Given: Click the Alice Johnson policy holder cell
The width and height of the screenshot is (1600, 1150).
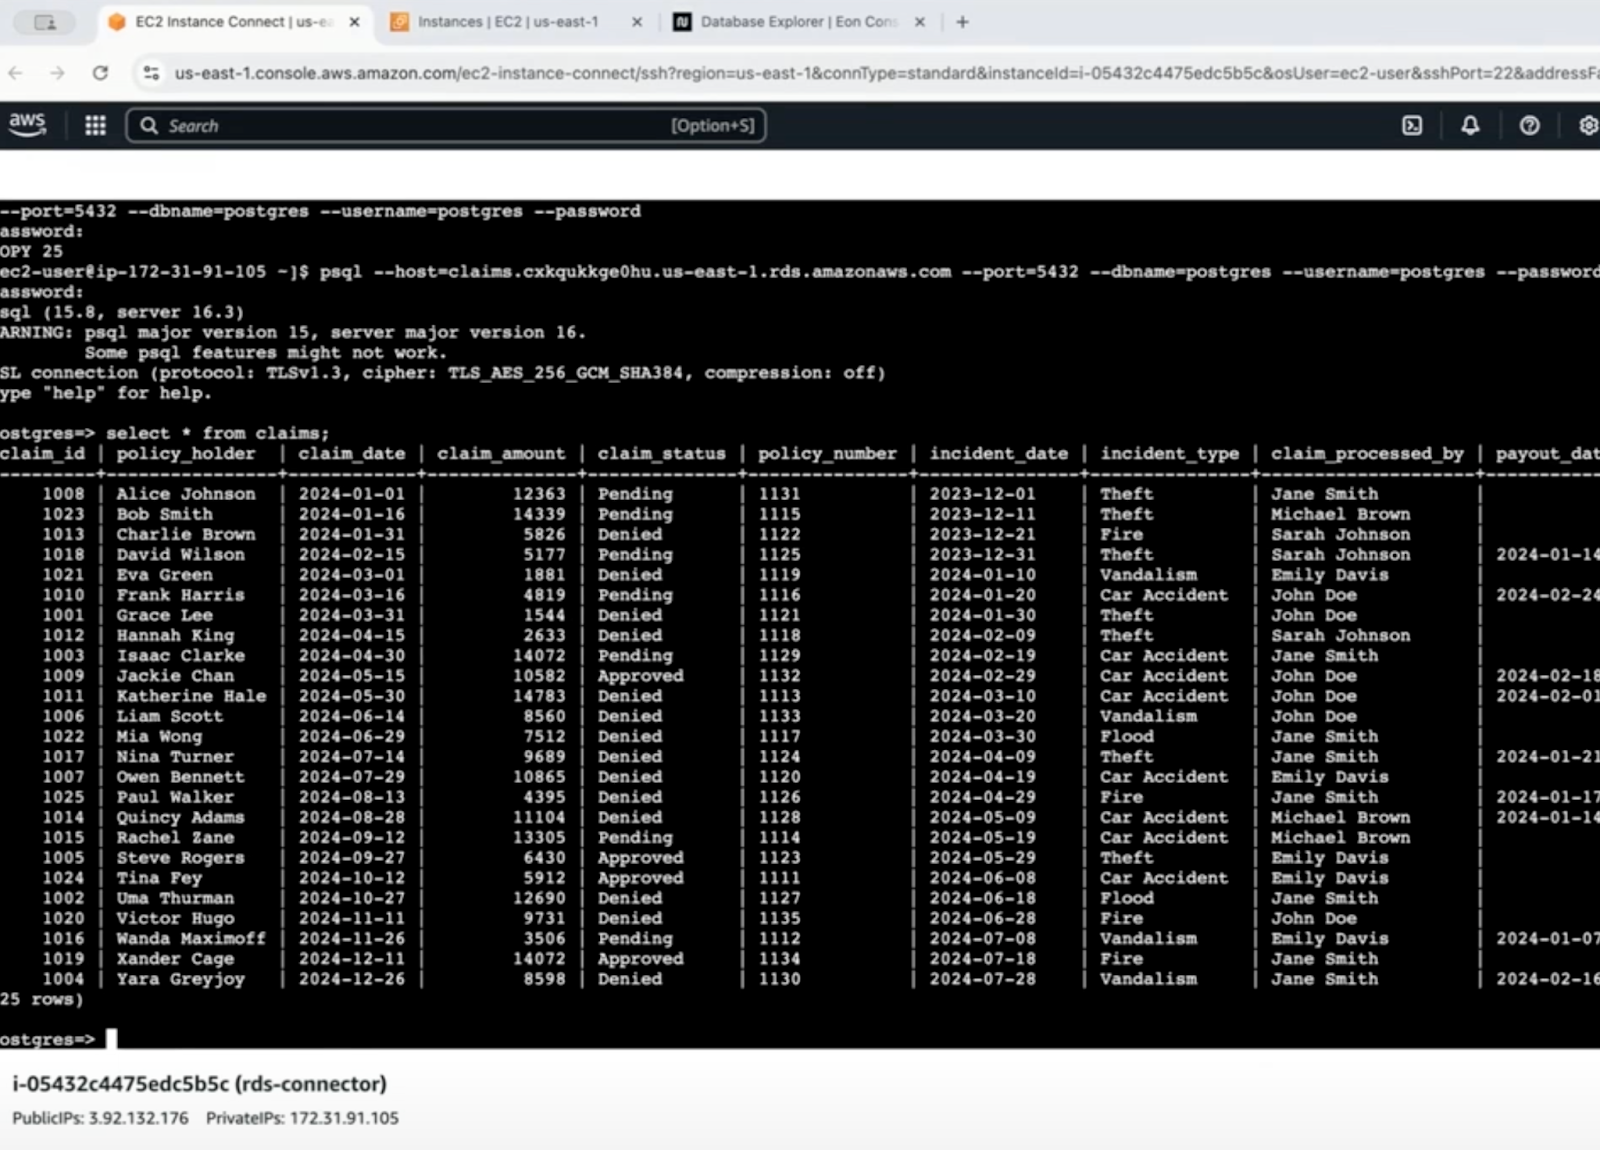Looking at the screenshot, I should point(186,494).
